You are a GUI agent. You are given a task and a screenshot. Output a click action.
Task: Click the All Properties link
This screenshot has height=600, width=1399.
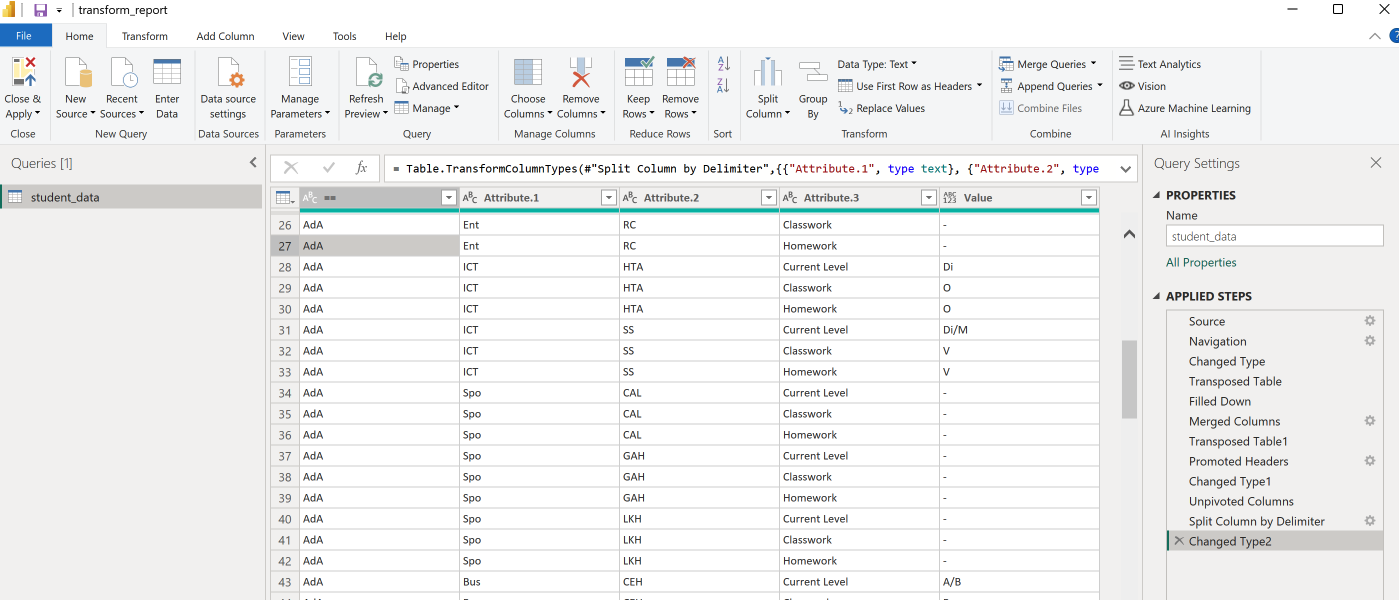point(1201,263)
